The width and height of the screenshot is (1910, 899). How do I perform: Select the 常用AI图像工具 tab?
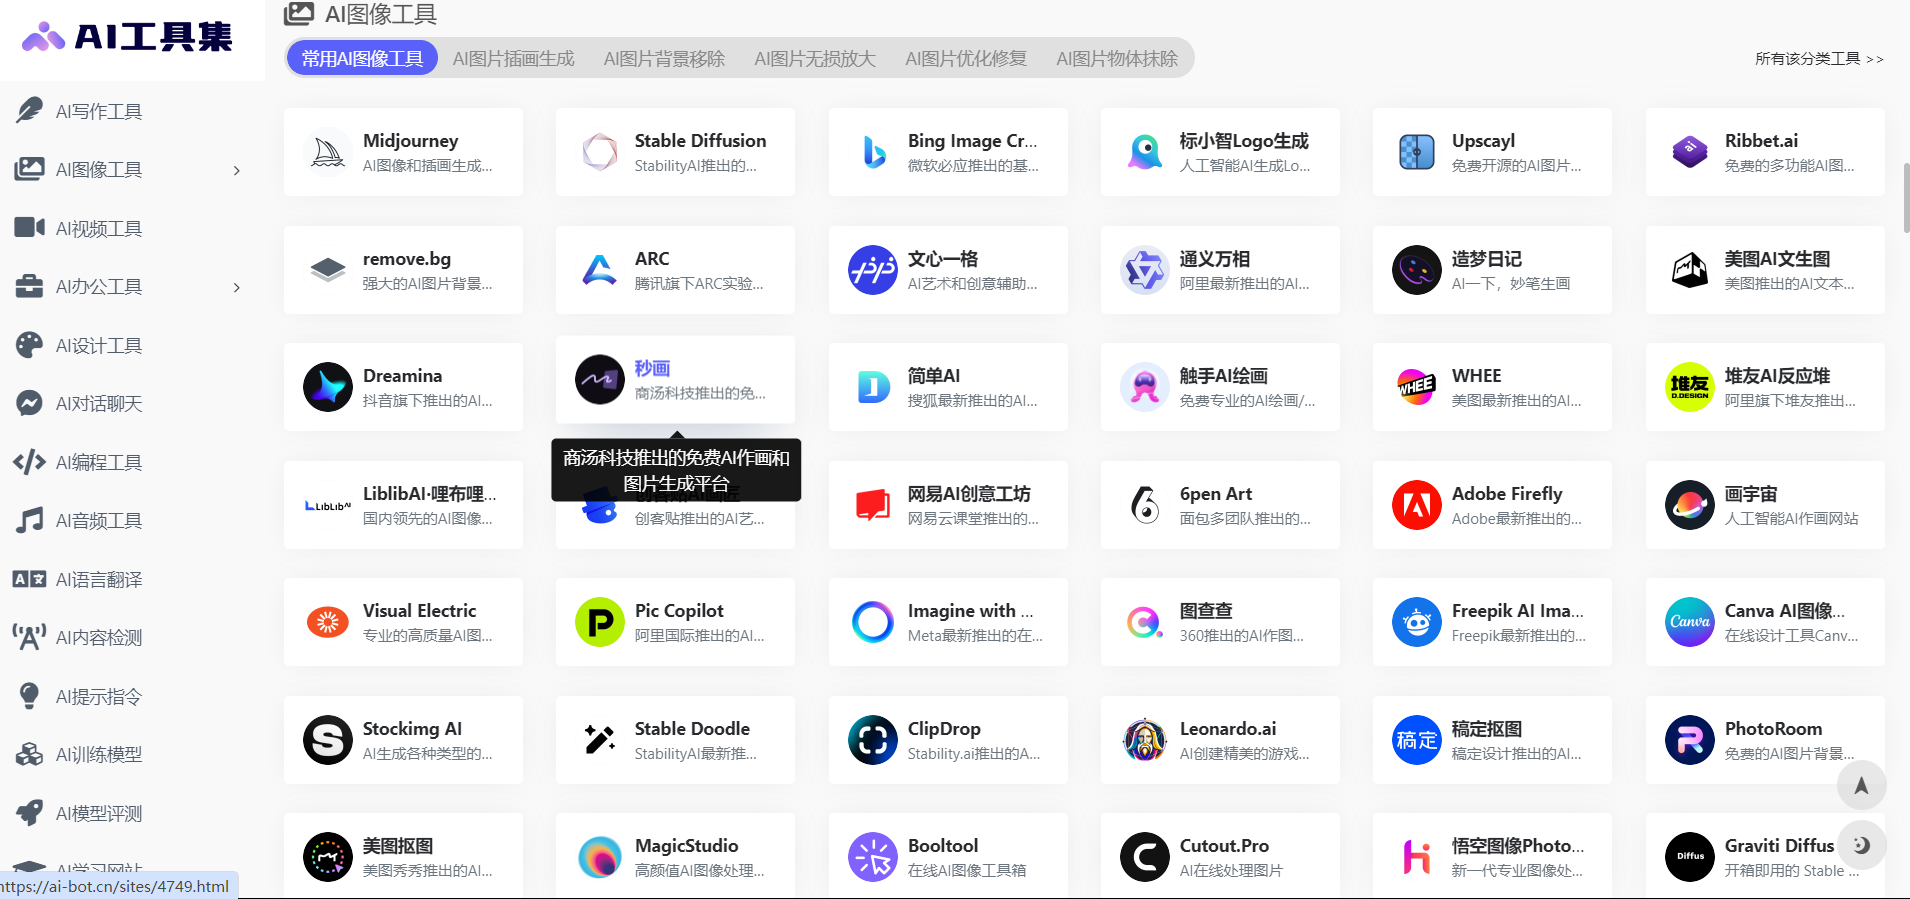tap(362, 59)
